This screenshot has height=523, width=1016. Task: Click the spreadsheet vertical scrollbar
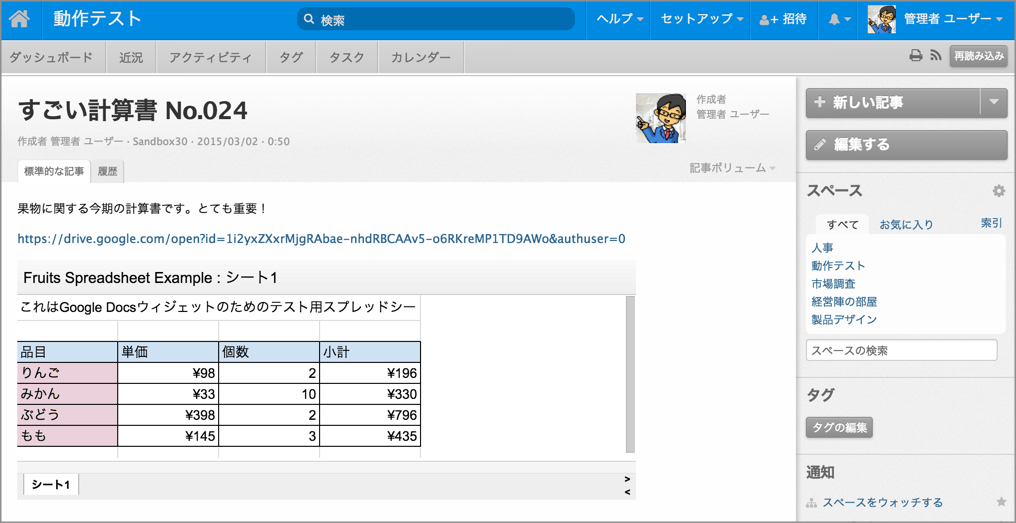click(630, 375)
